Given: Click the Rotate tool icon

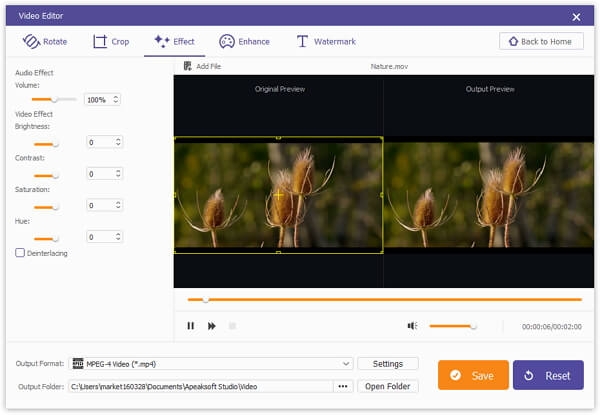Looking at the screenshot, I should pos(31,41).
